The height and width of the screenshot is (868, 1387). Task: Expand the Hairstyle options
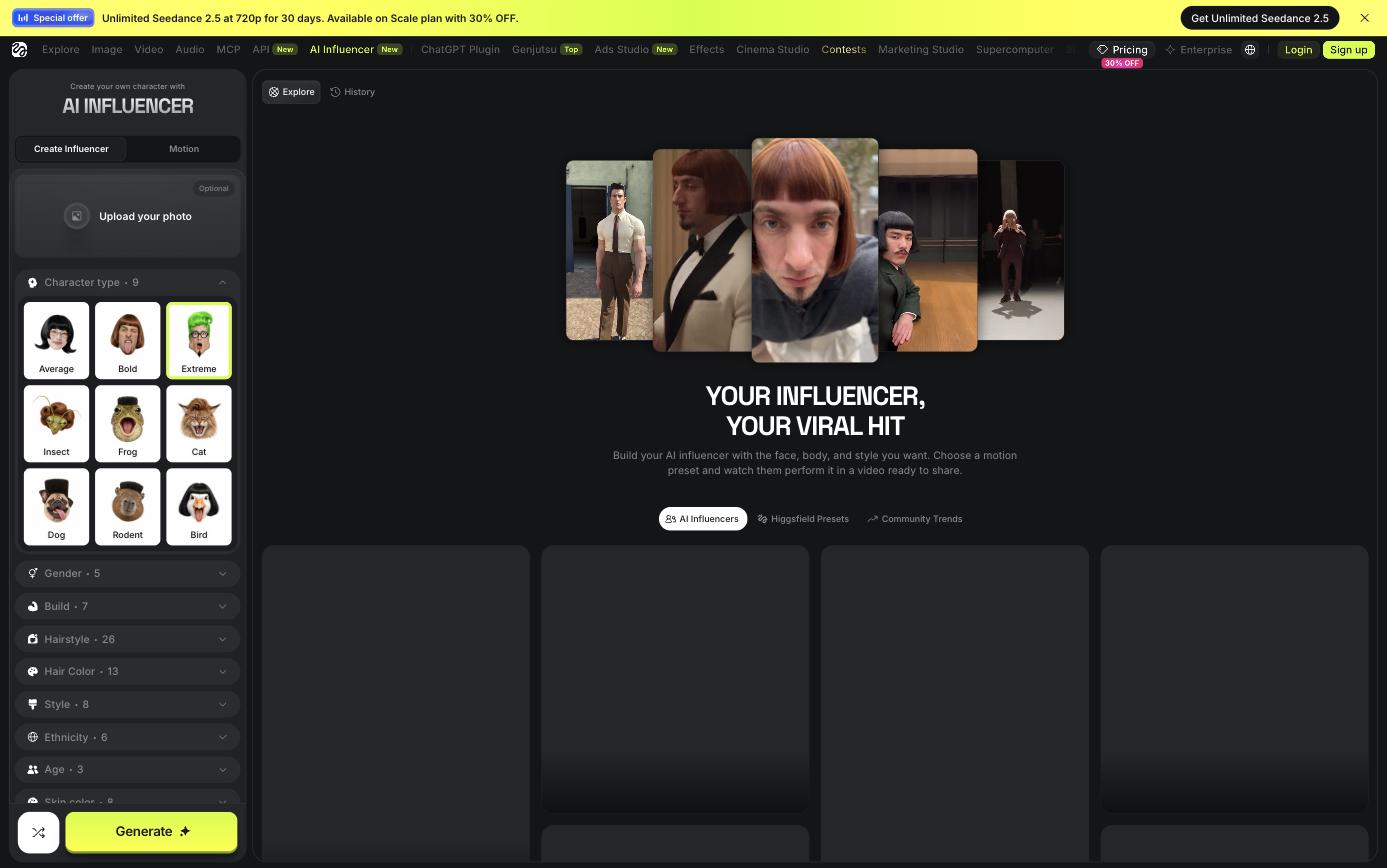pyautogui.click(x=127, y=639)
